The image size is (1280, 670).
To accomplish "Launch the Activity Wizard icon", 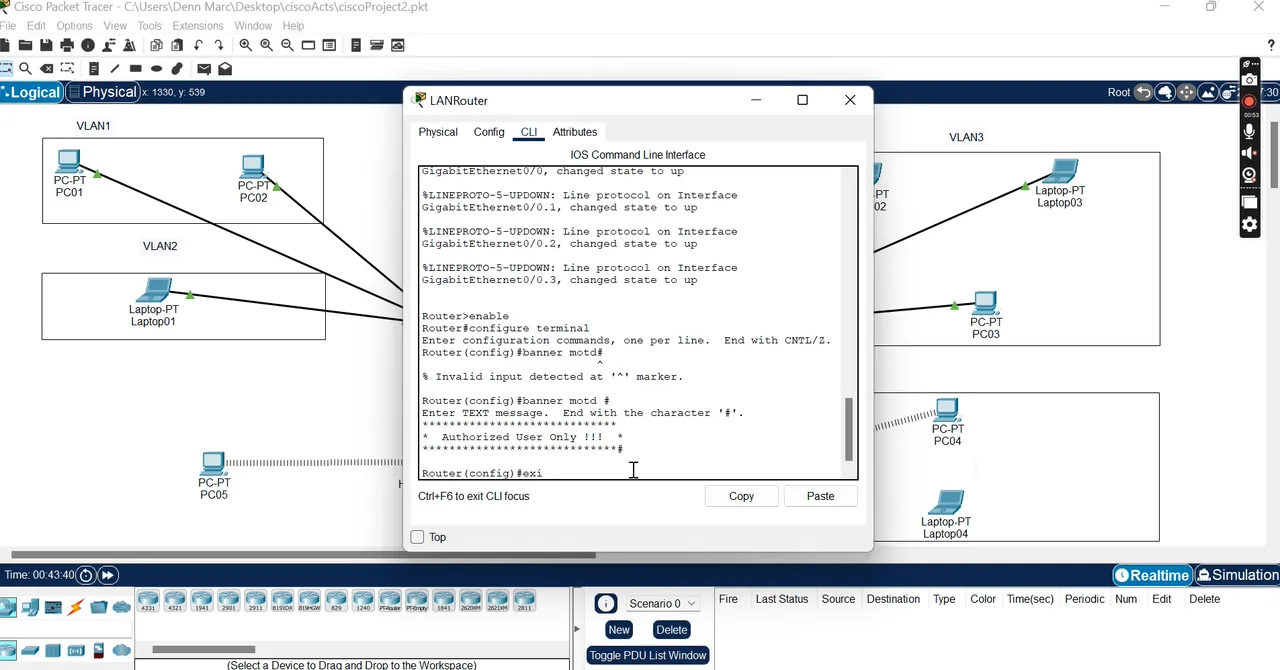I will 130,45.
